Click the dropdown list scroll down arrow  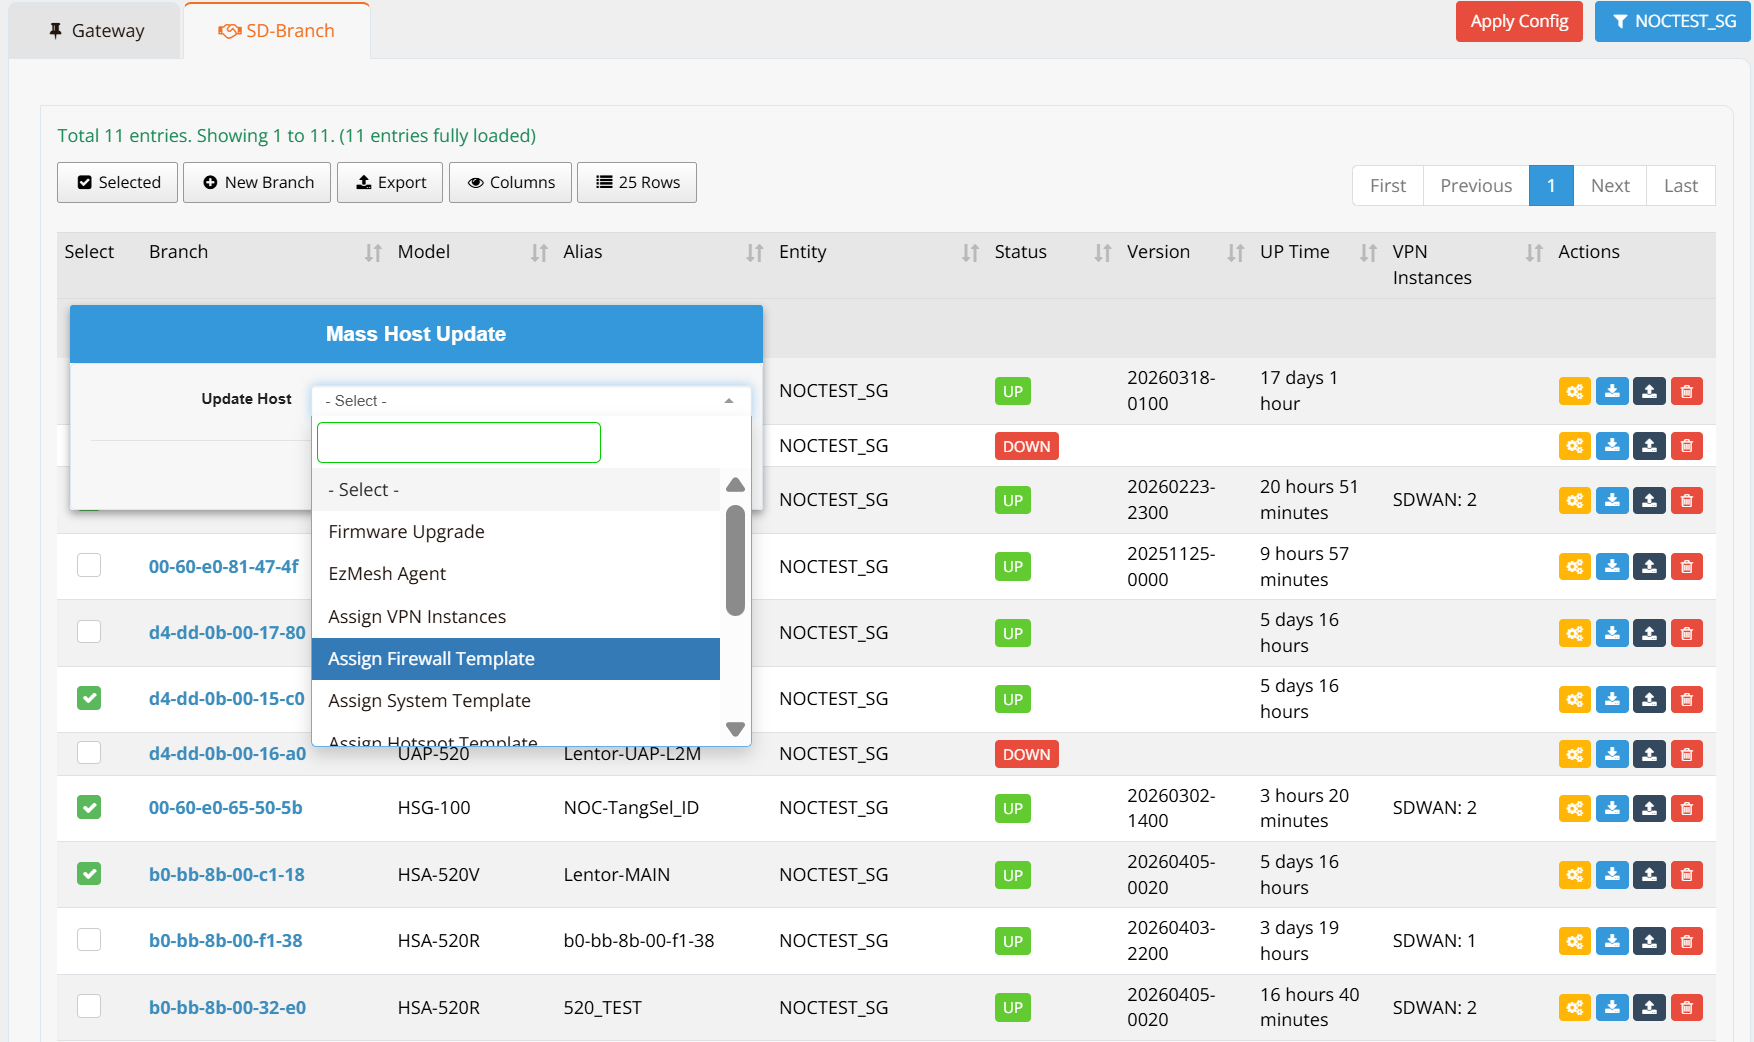pyautogui.click(x=735, y=729)
